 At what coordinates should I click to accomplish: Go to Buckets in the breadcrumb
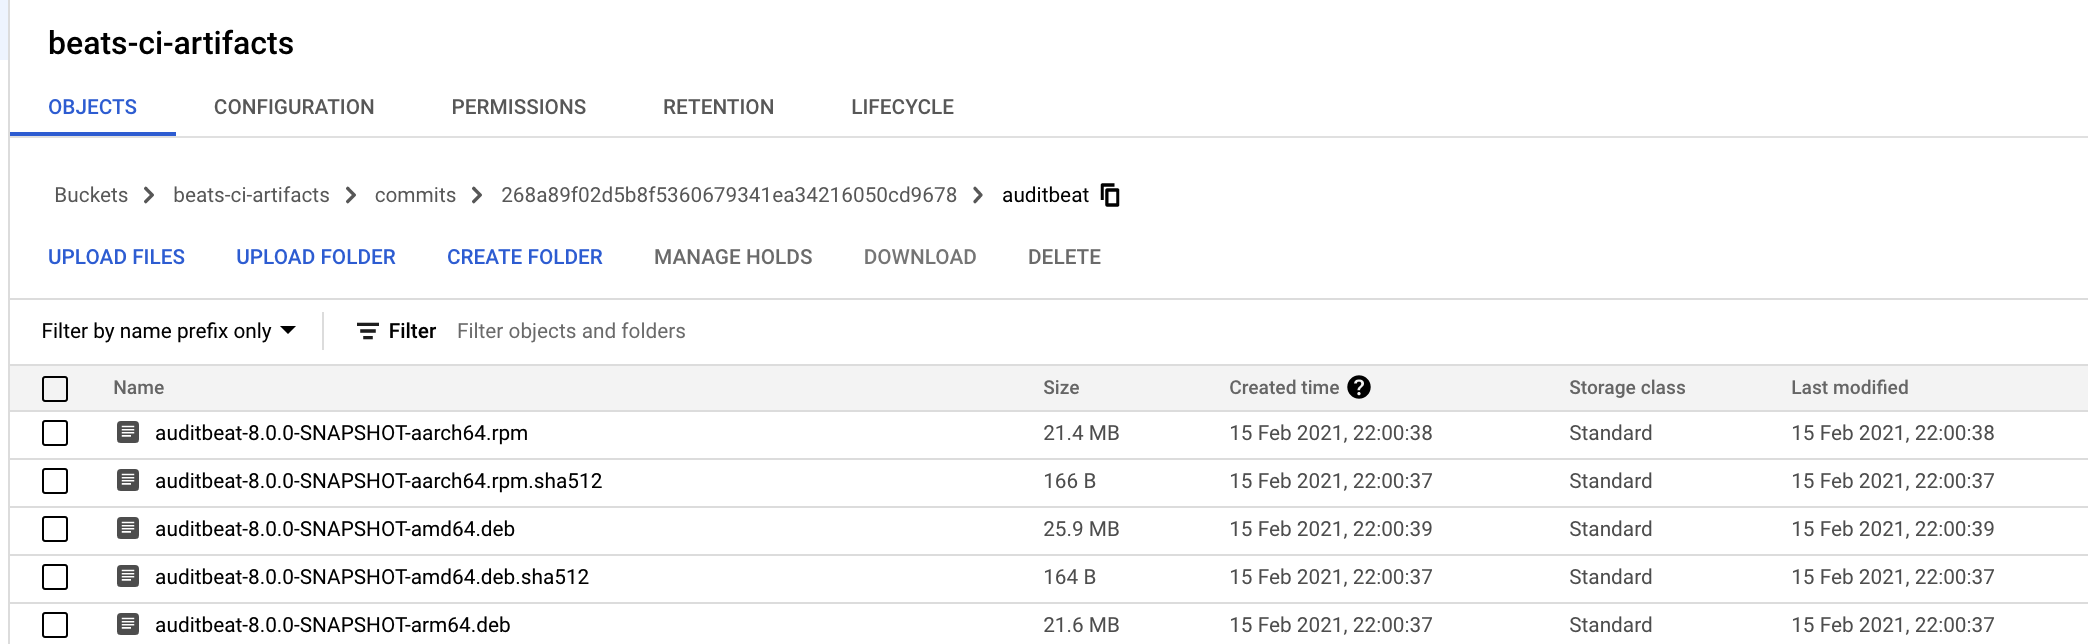click(x=91, y=195)
